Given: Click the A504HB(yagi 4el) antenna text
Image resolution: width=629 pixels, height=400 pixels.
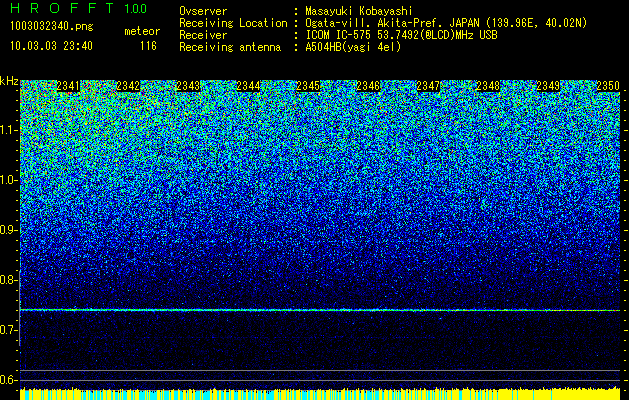Looking at the screenshot, I should tap(353, 47).
